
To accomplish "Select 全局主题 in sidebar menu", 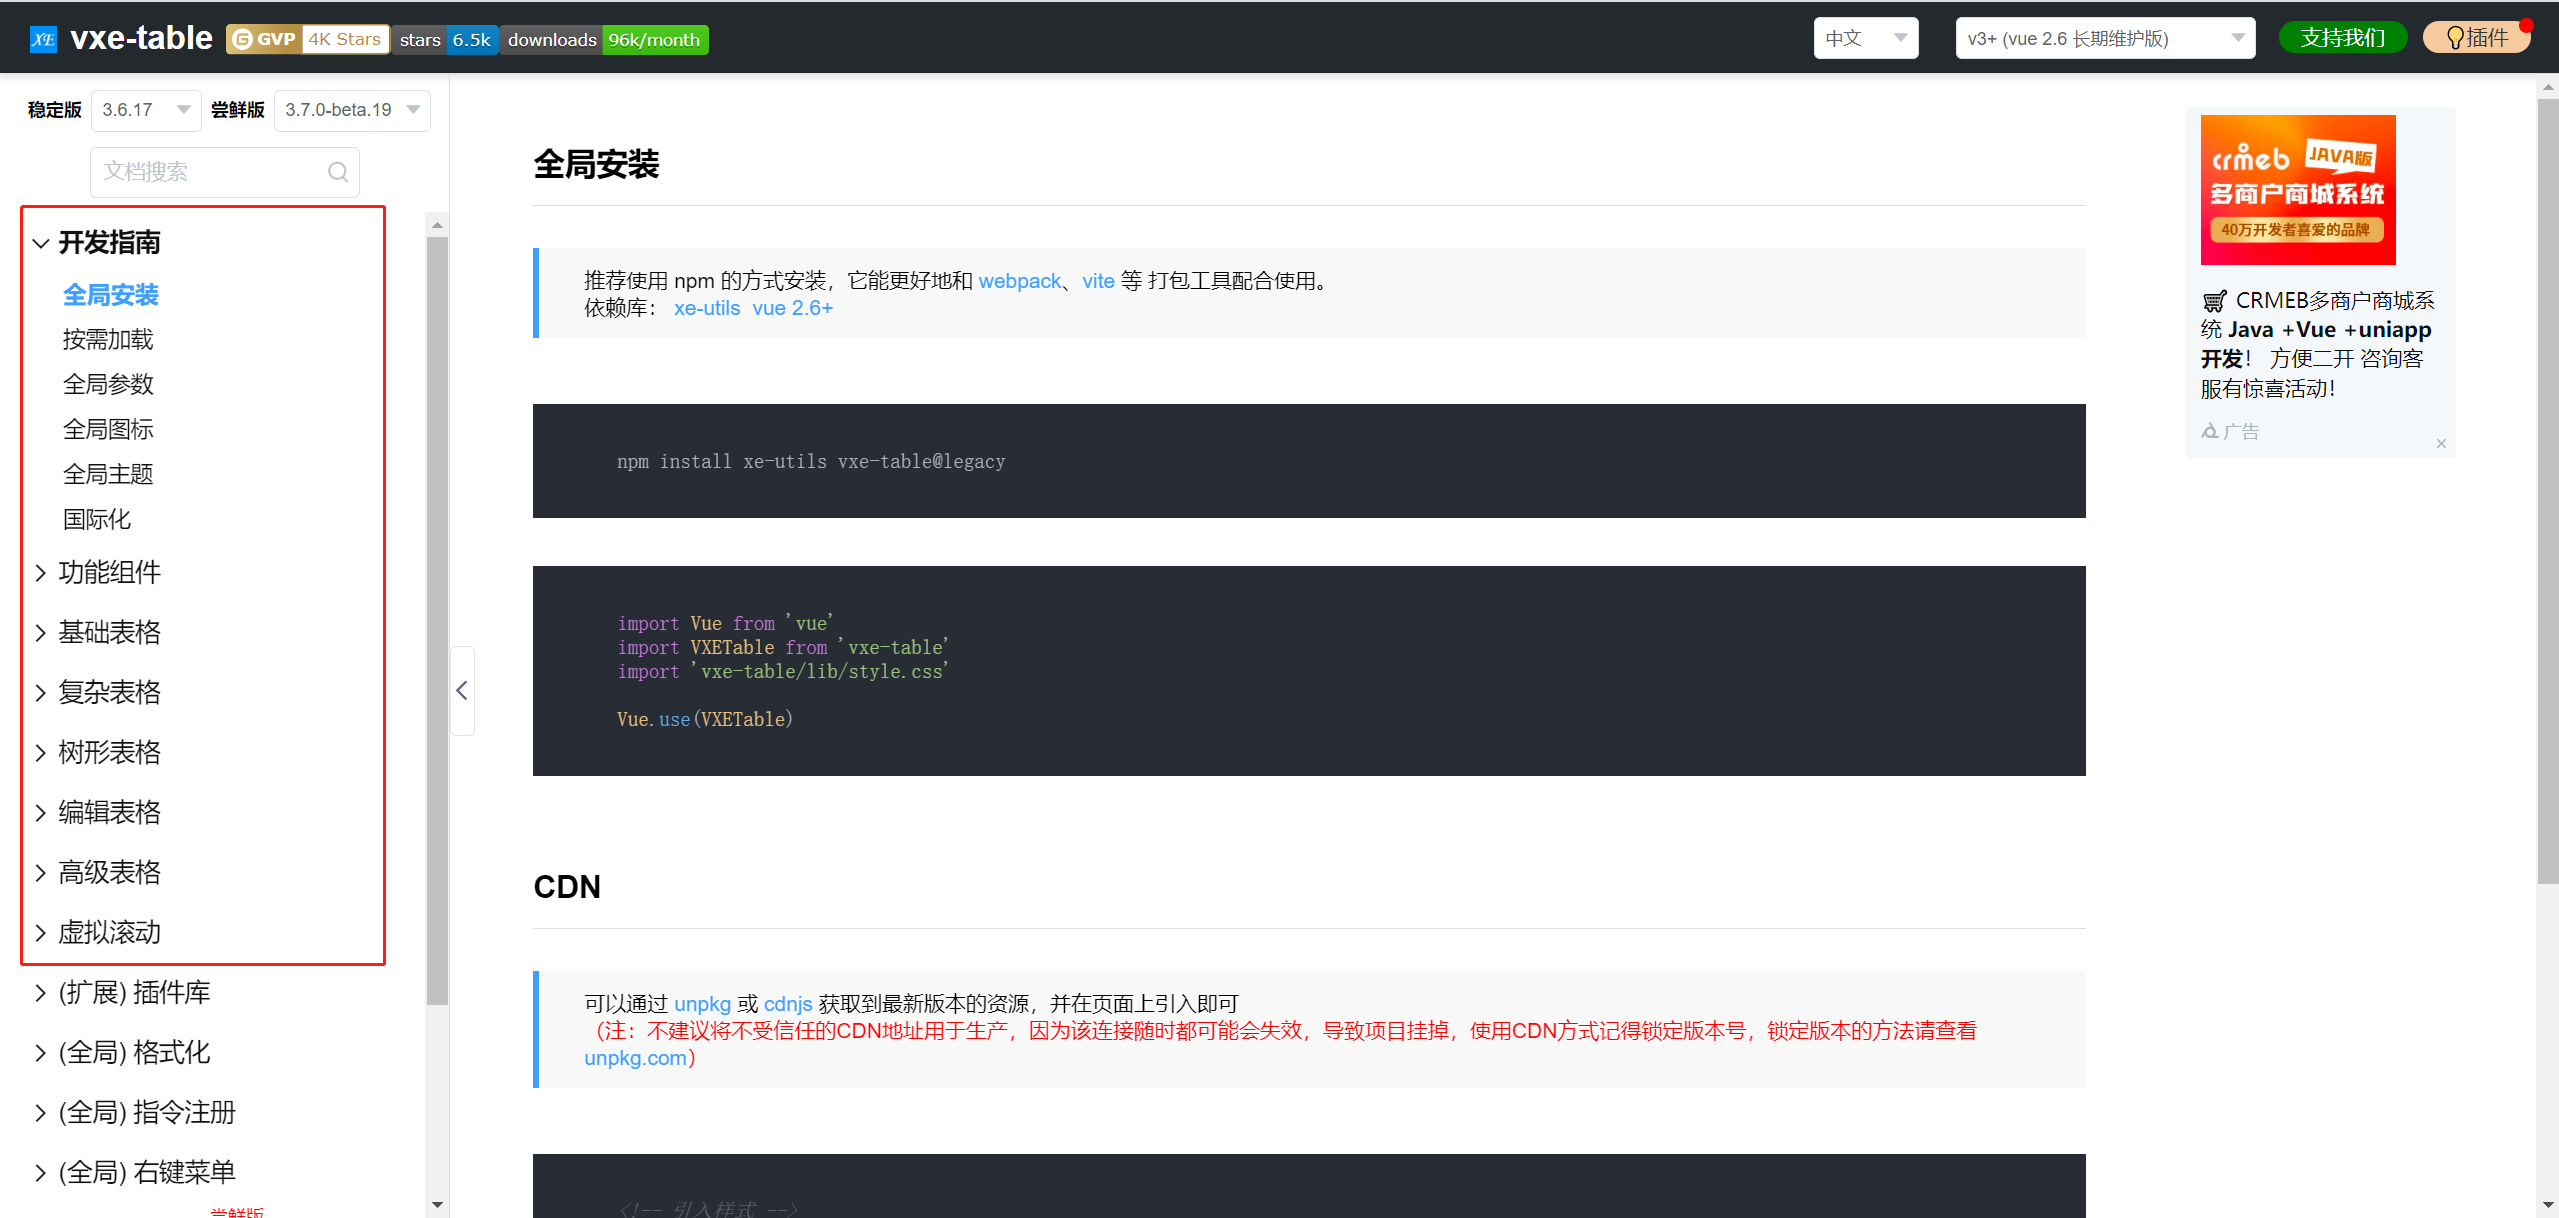I will [108, 474].
